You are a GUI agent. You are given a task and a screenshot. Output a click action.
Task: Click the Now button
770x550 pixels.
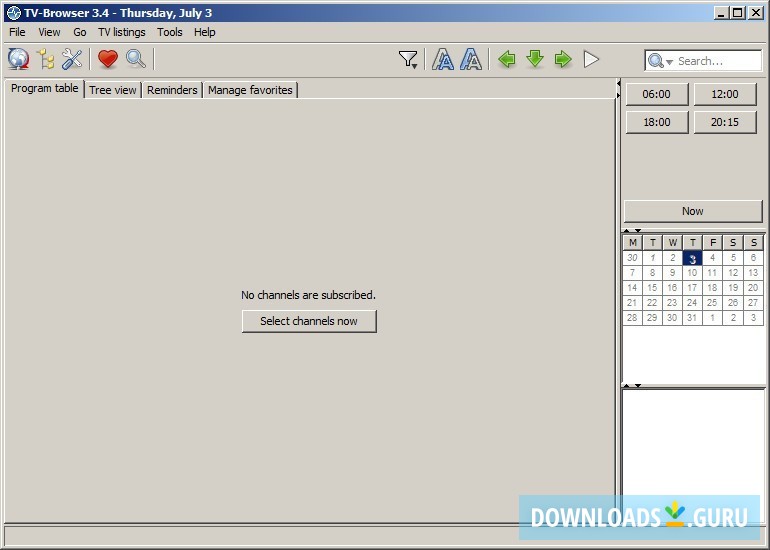[x=693, y=211]
